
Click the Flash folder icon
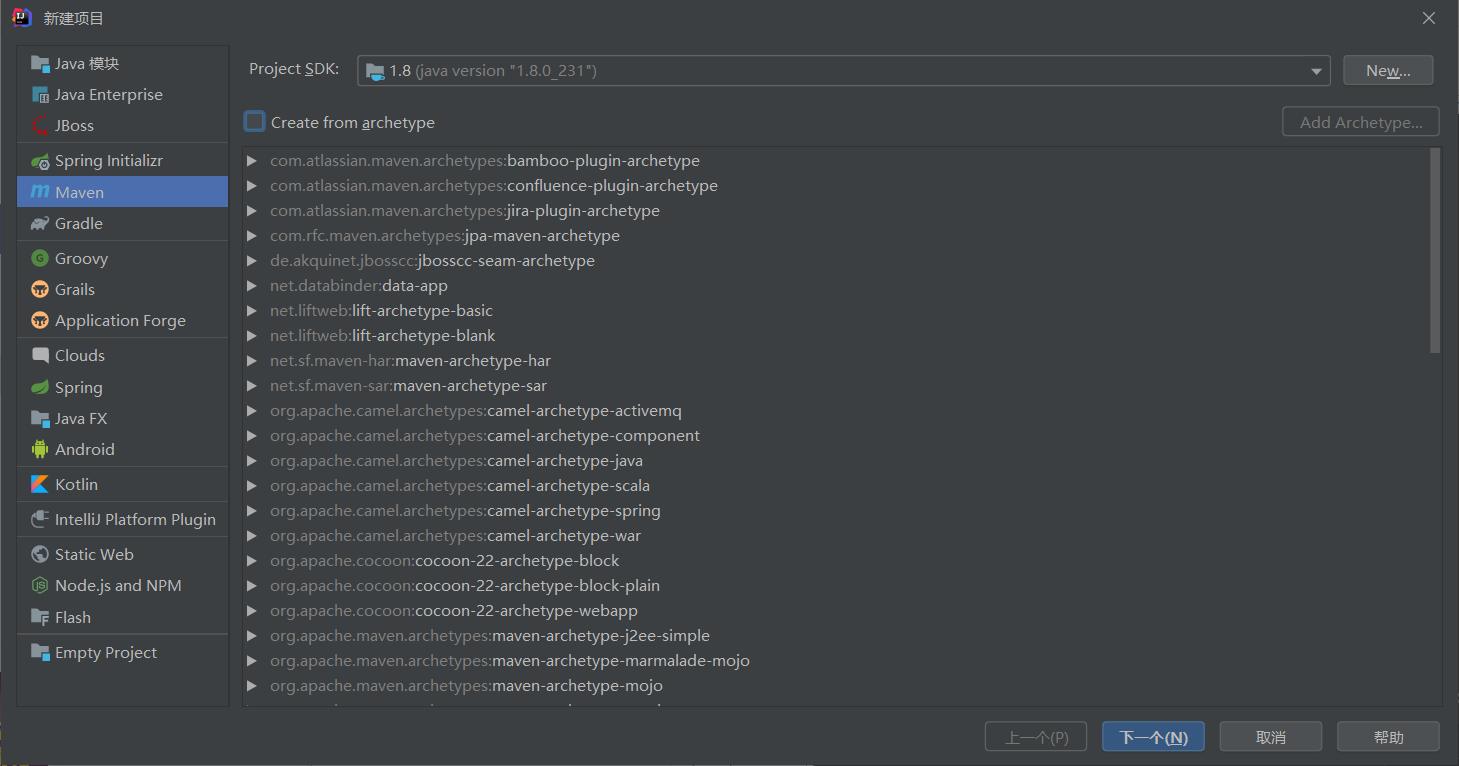40,618
